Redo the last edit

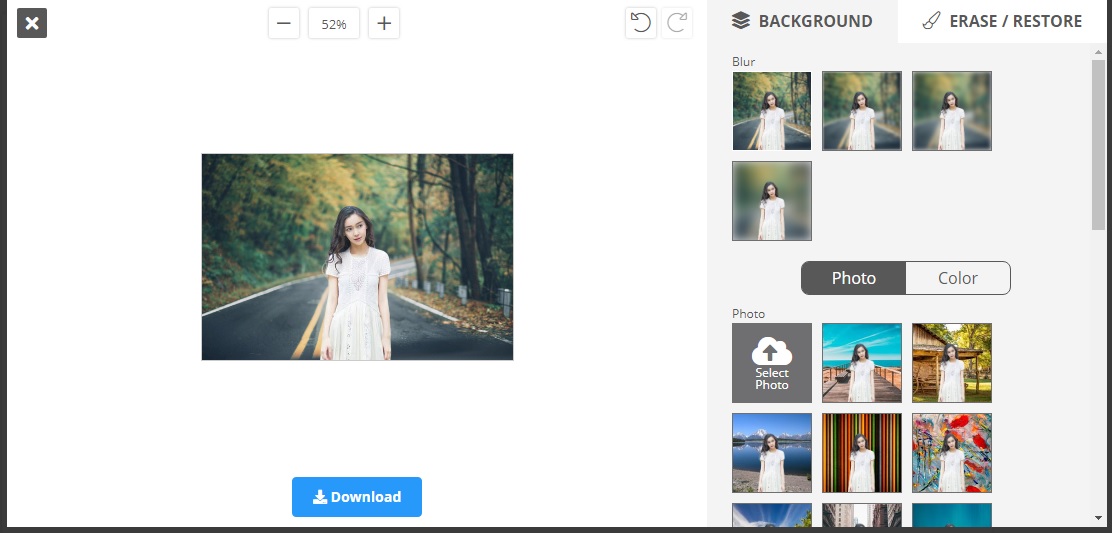677,23
